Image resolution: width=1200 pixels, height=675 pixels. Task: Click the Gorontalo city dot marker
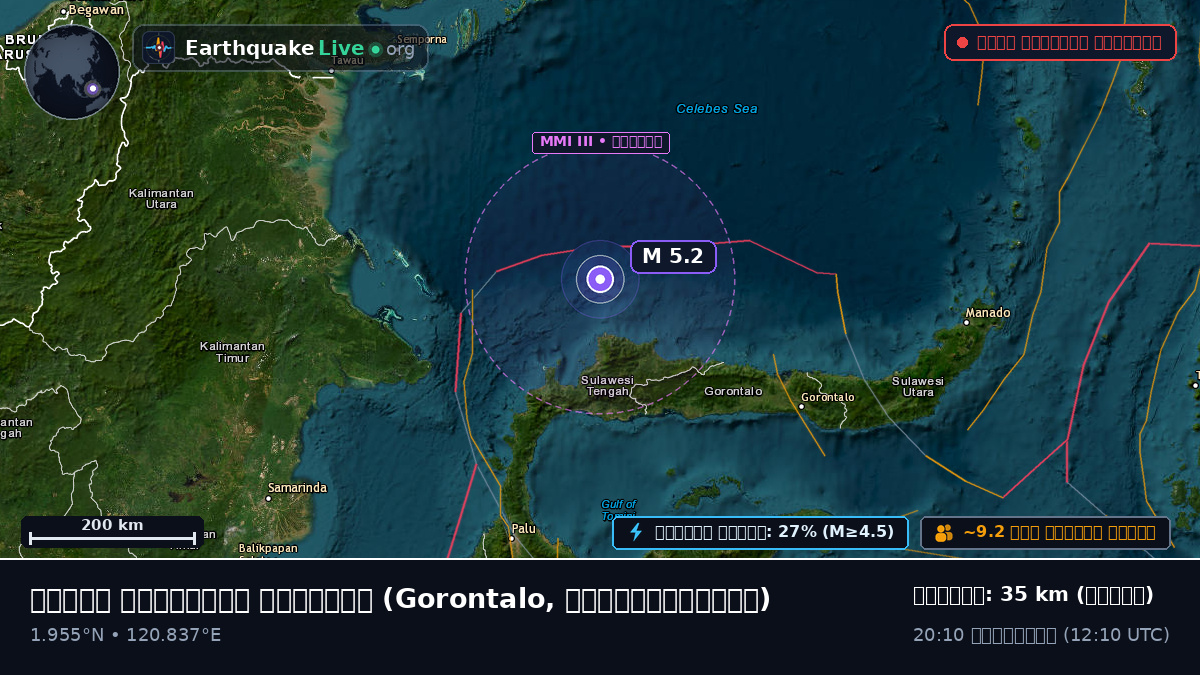tap(802, 406)
